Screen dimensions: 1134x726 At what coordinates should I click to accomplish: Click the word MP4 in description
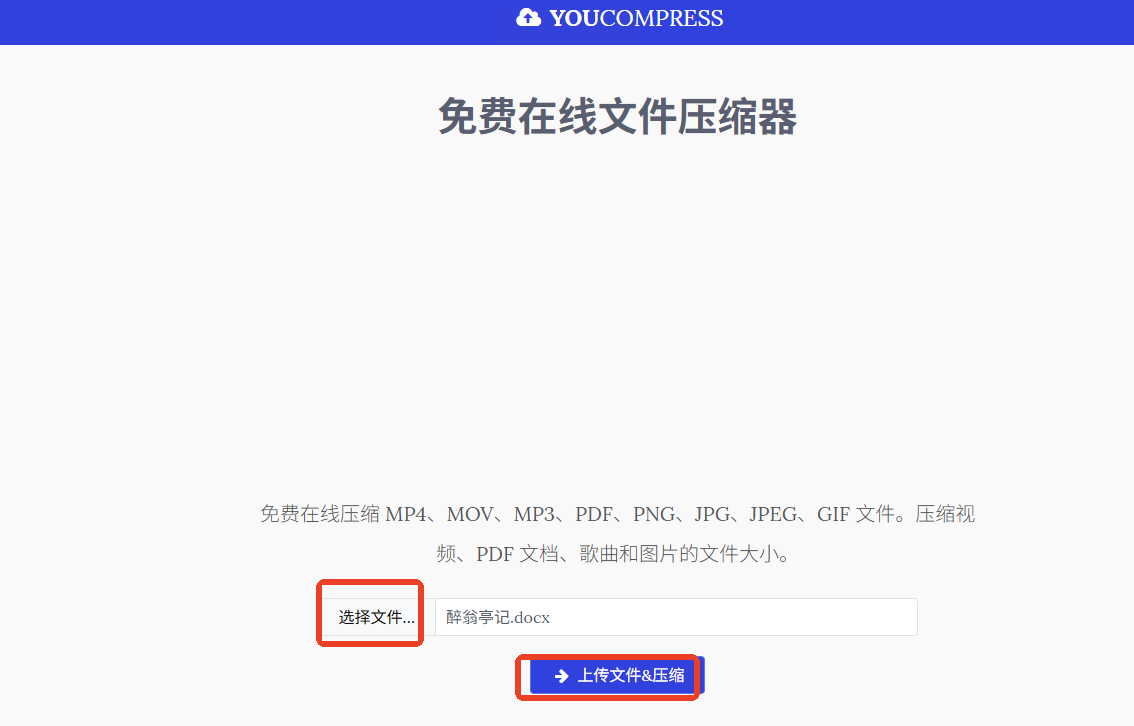coord(406,514)
